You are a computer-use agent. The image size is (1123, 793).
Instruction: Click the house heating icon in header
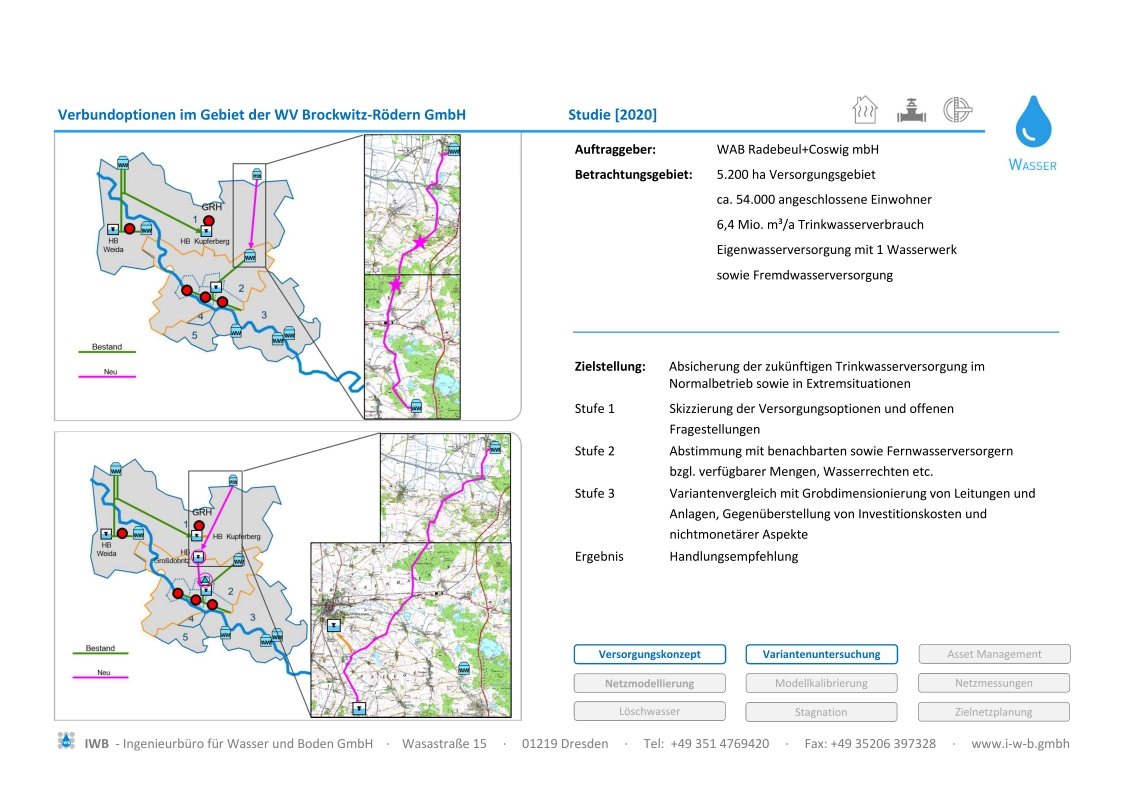point(864,110)
